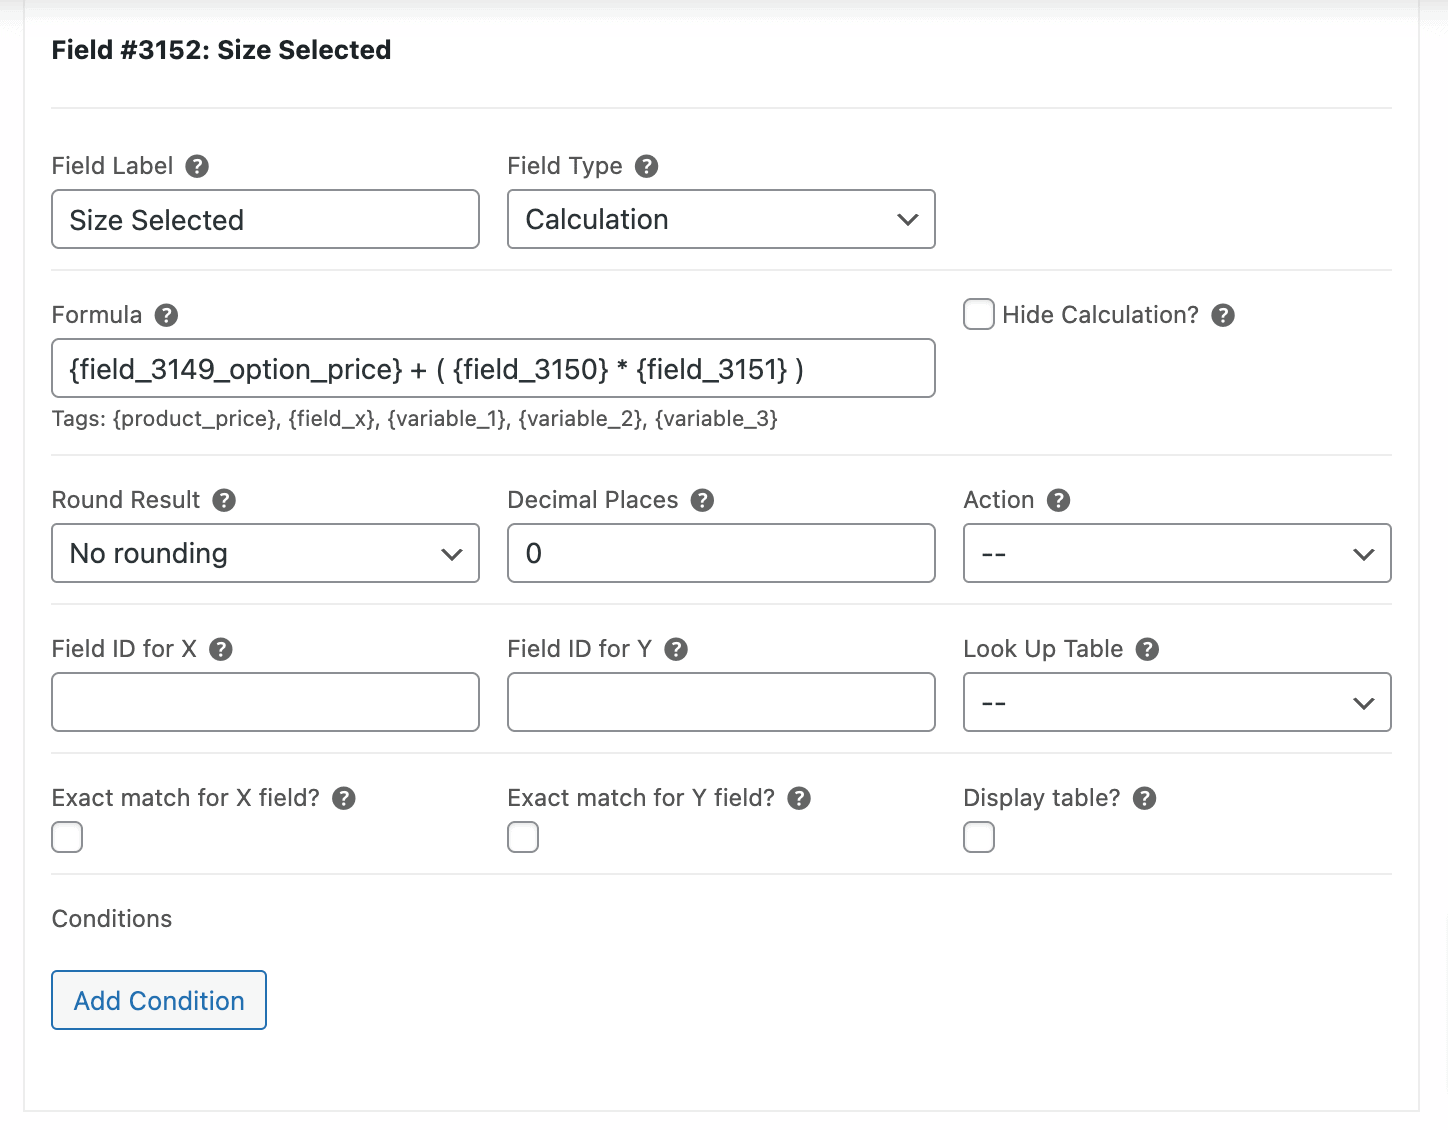Image resolution: width=1448 pixels, height=1130 pixels.
Task: Open the Action dropdown
Action: coord(1177,553)
